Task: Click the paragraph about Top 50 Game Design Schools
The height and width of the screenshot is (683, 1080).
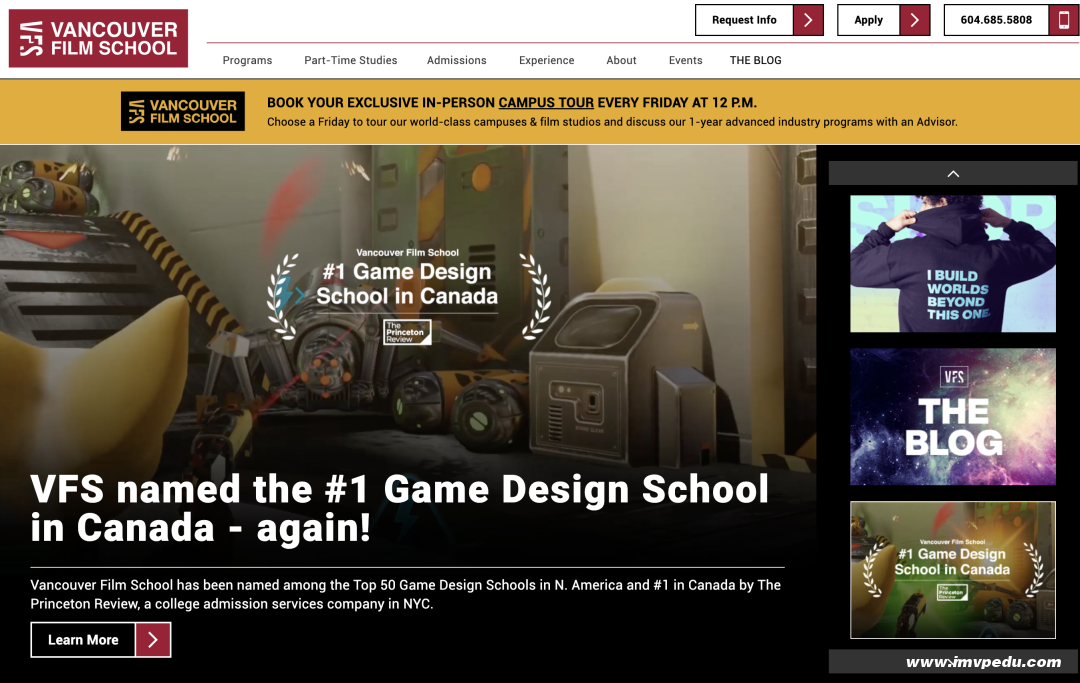Action: click(406, 594)
